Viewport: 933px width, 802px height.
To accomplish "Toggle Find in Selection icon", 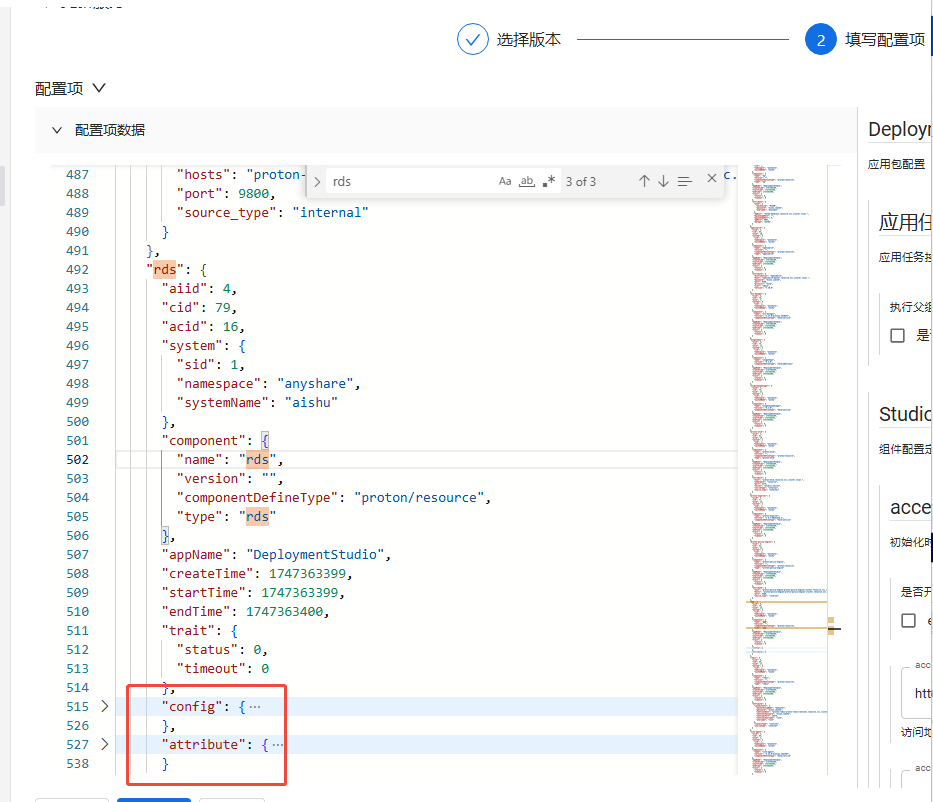I will (685, 181).
